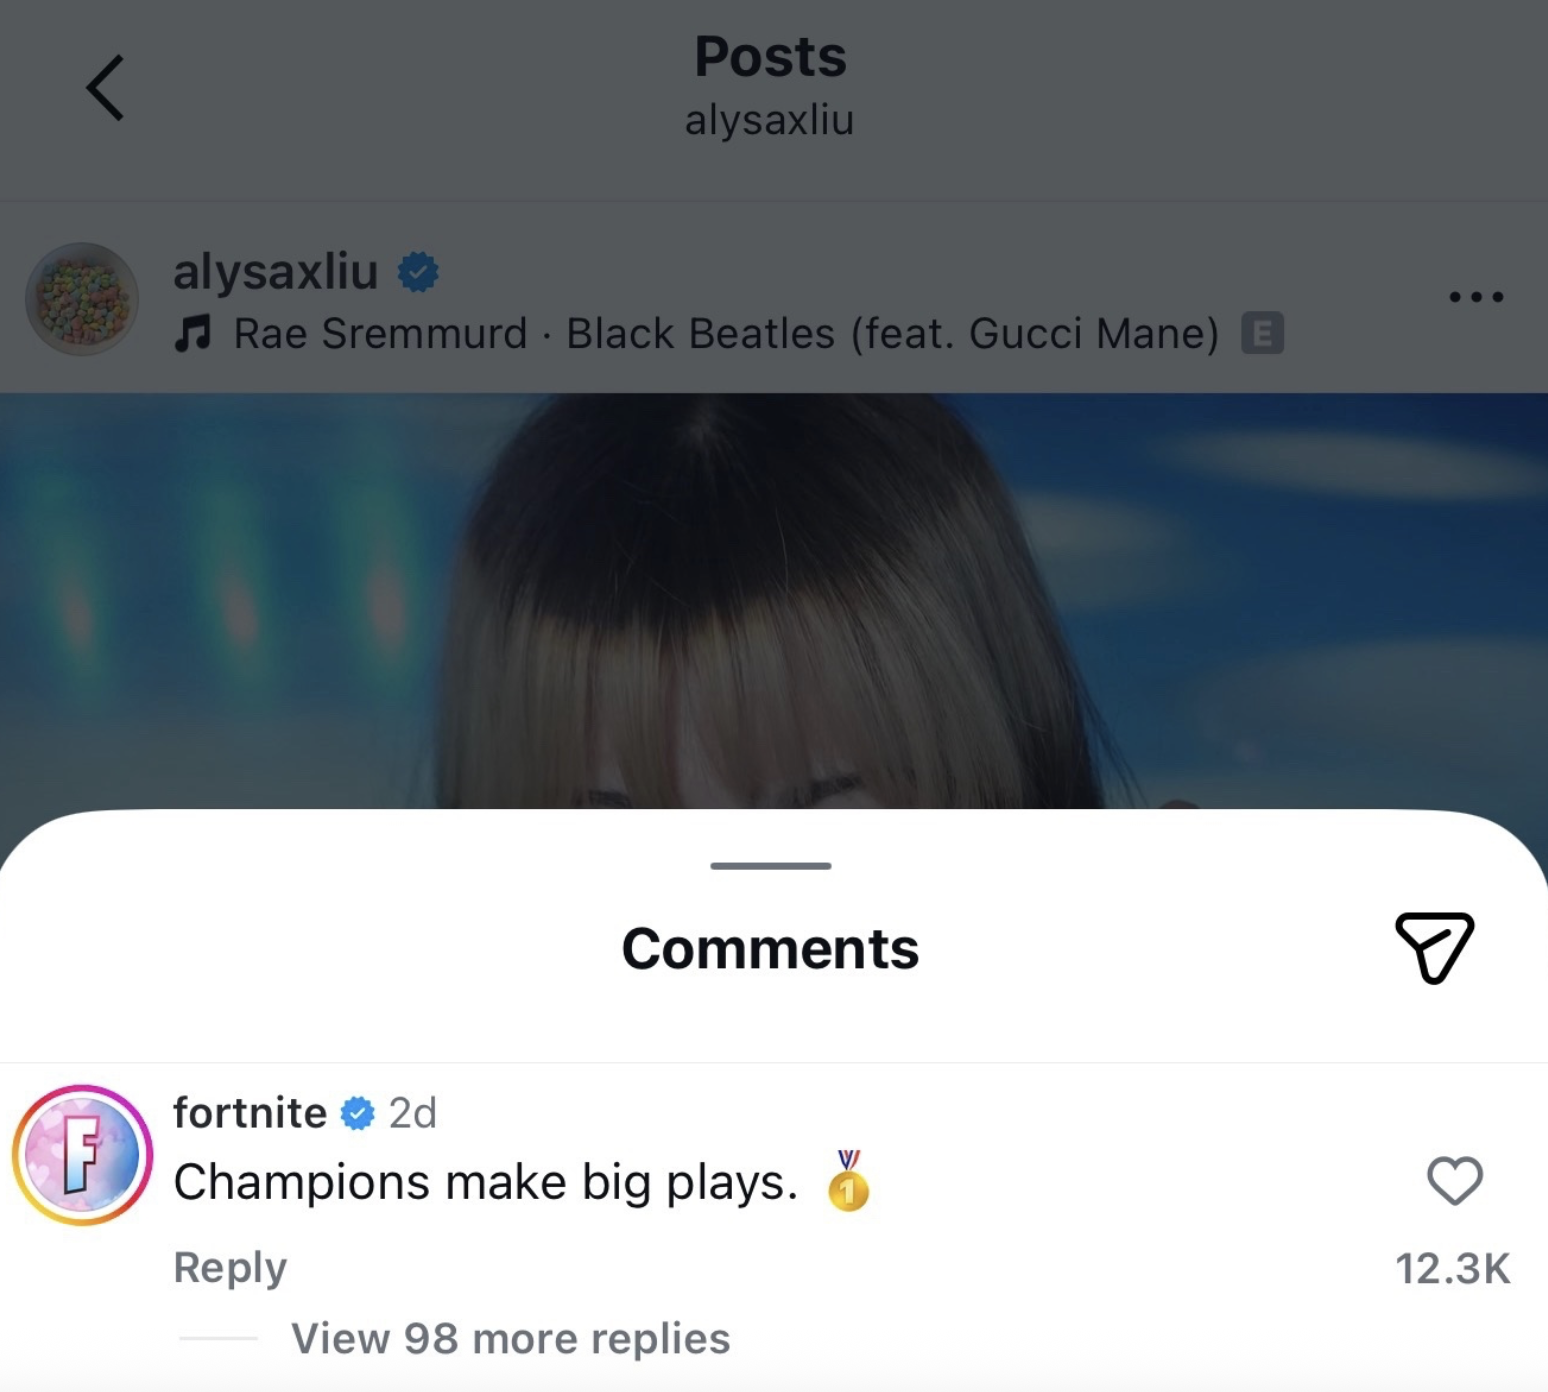Tap the back arrow icon

tap(105, 88)
